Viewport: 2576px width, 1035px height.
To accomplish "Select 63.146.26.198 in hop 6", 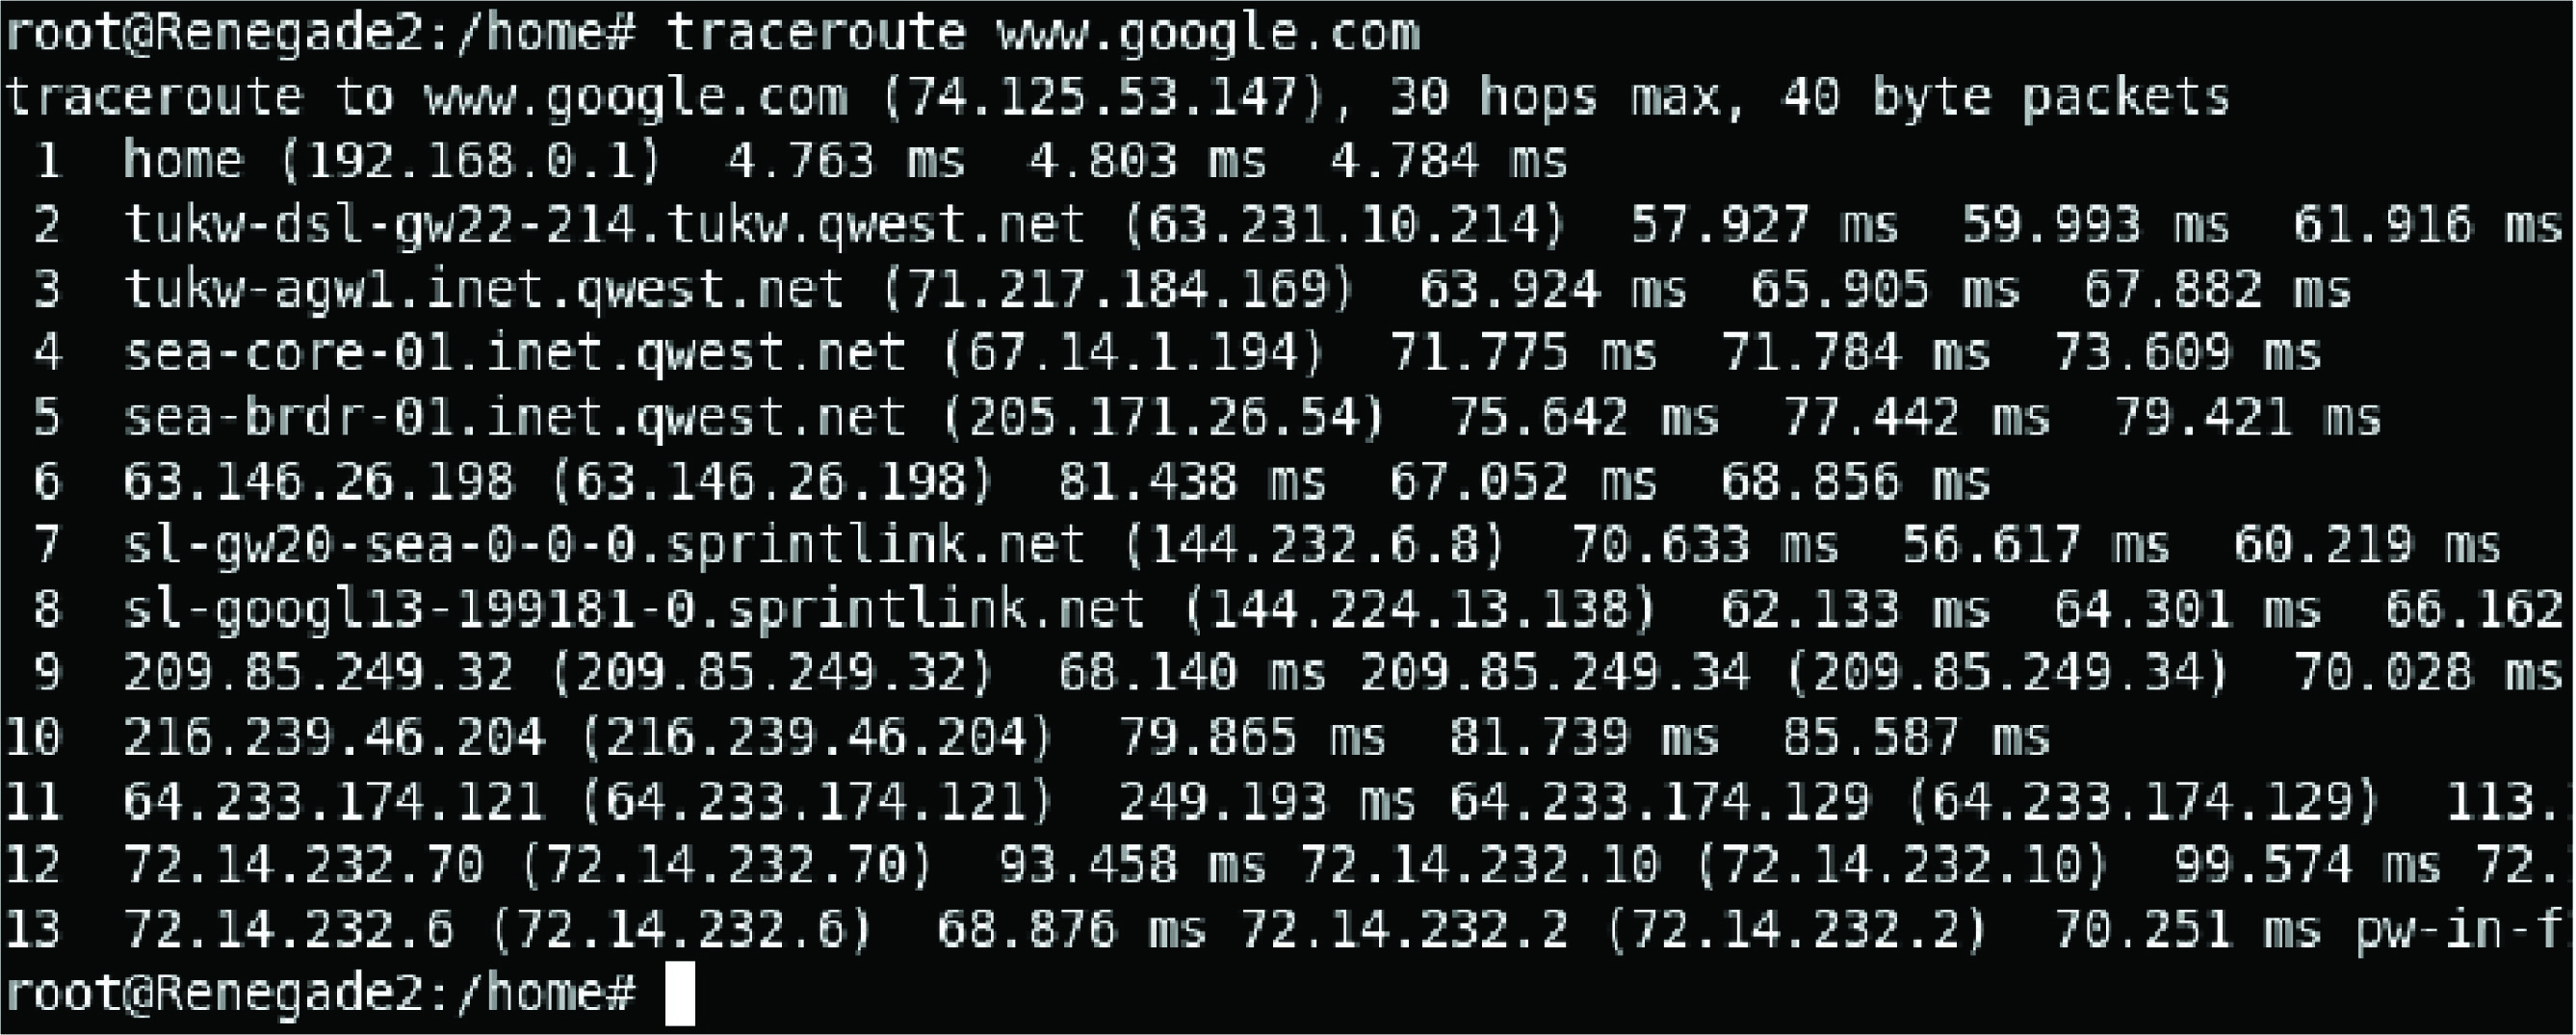I will click(x=318, y=481).
